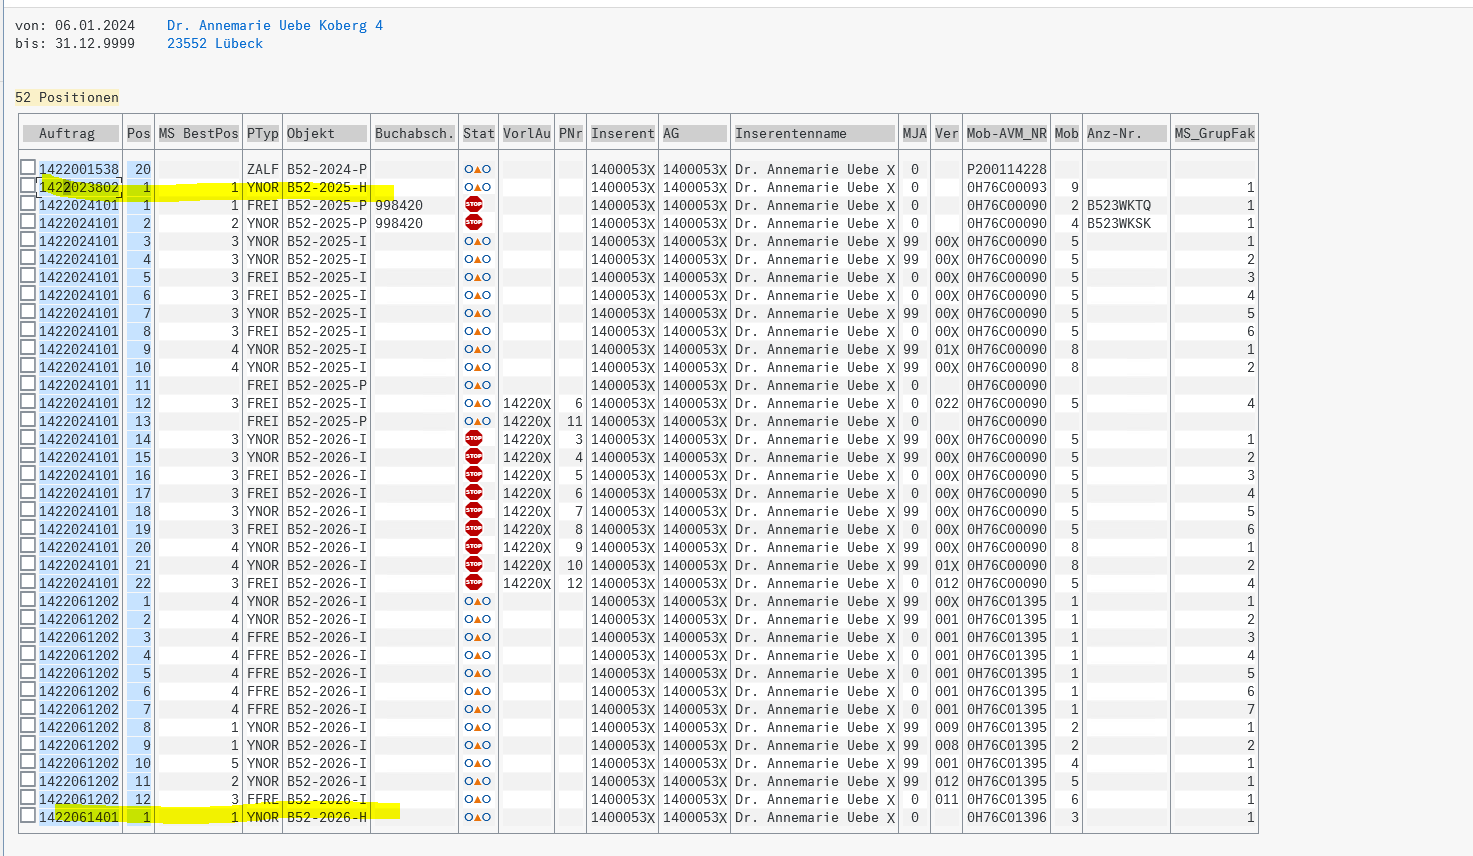Viewport: 1473px width, 856px height.
Task: Click status icon in row 1422023802
Action: [x=478, y=187]
